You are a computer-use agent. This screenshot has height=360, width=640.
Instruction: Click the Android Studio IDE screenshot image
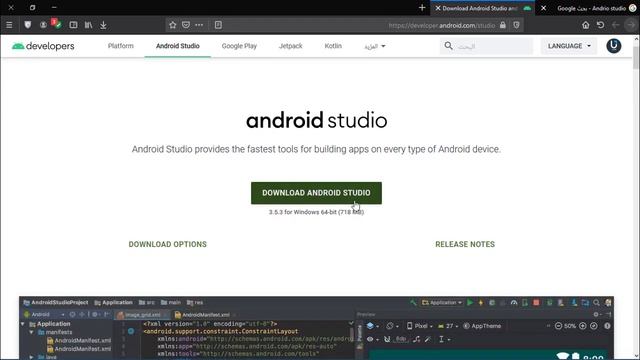coord(316,328)
